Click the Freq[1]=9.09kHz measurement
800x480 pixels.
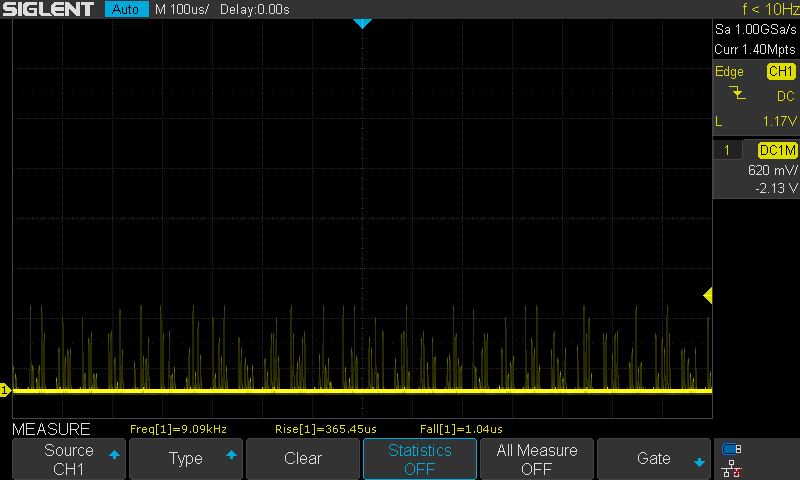point(178,429)
